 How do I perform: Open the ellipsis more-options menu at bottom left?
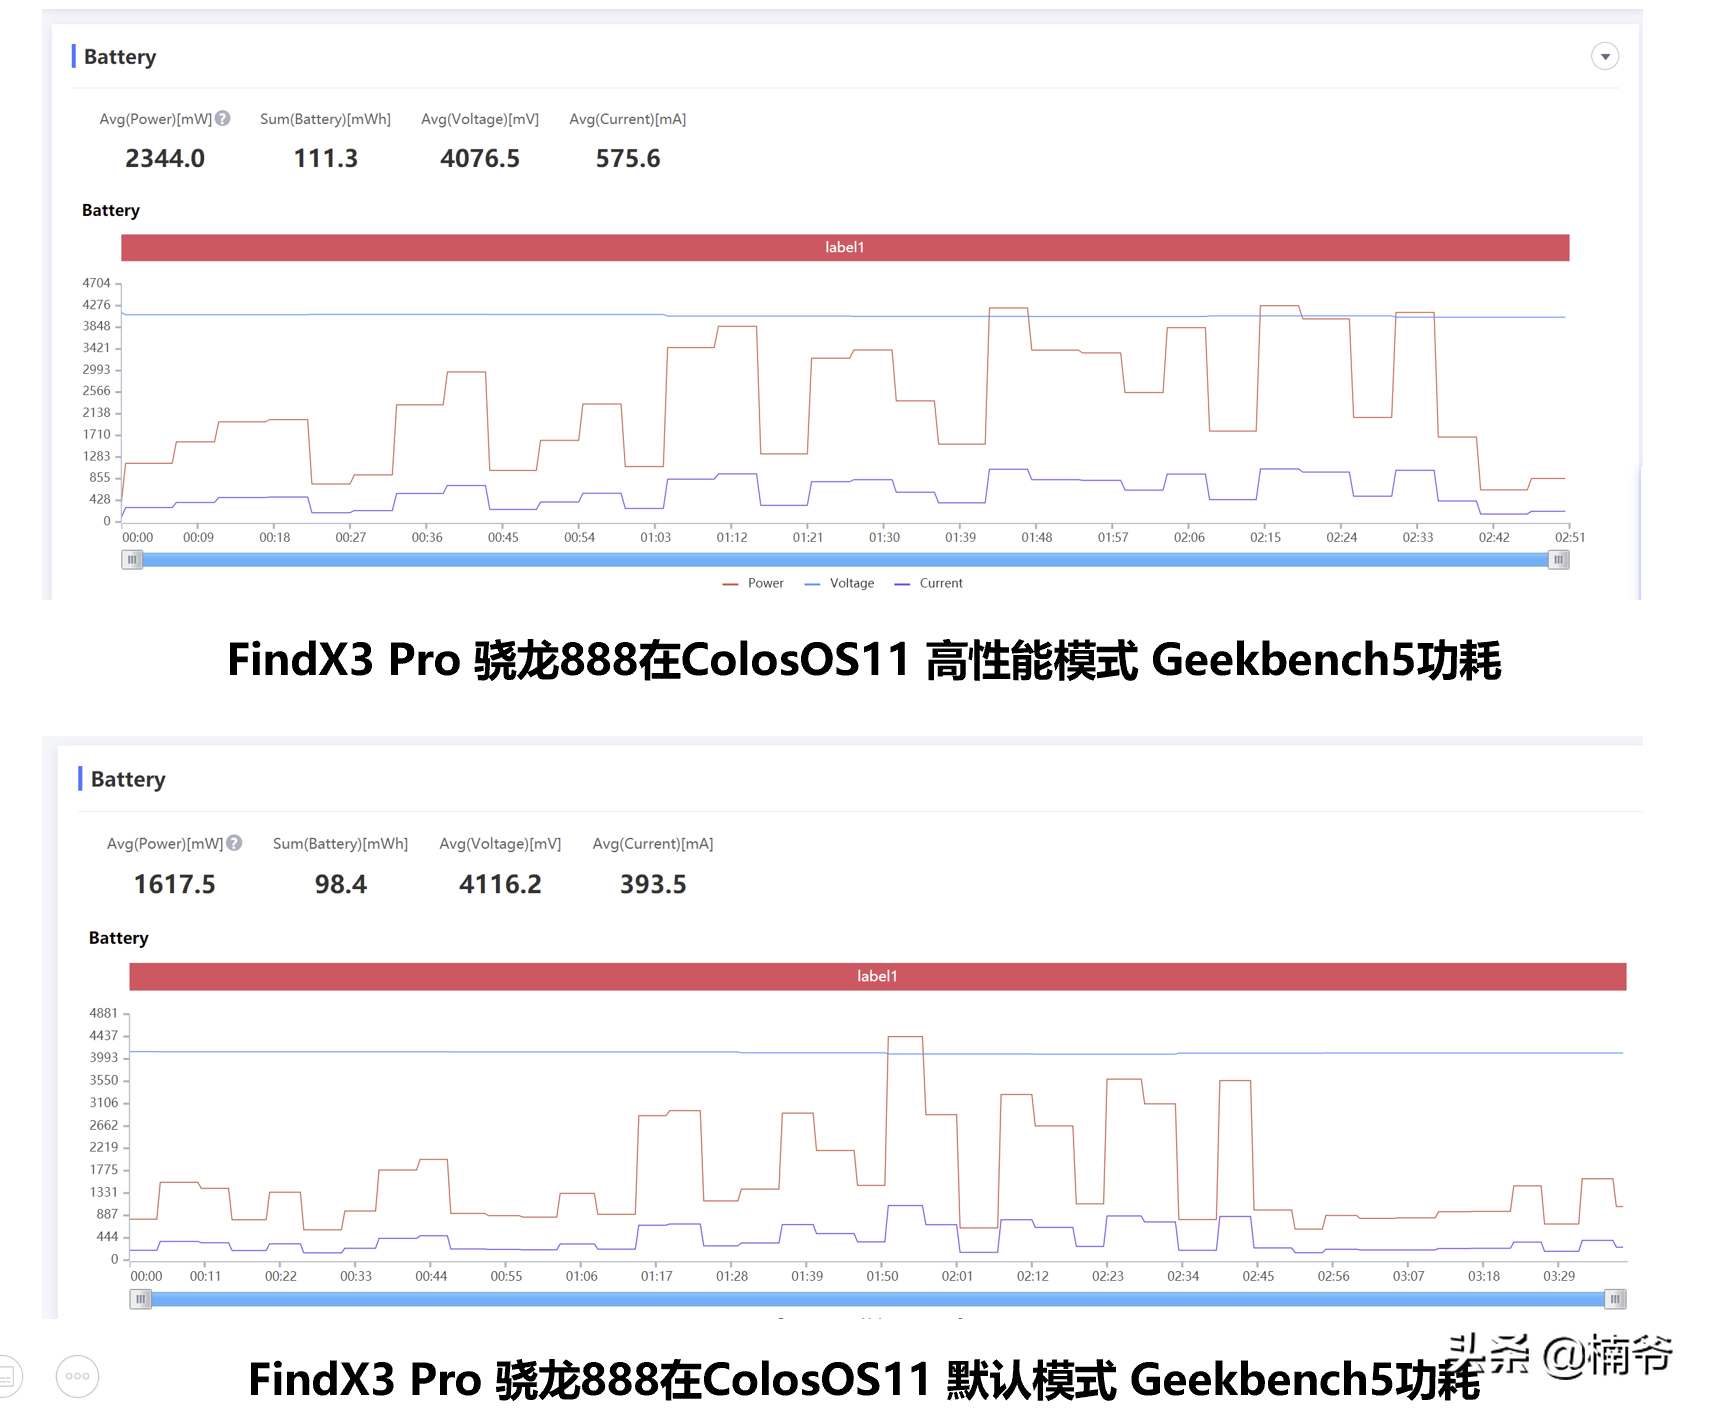click(x=77, y=1375)
